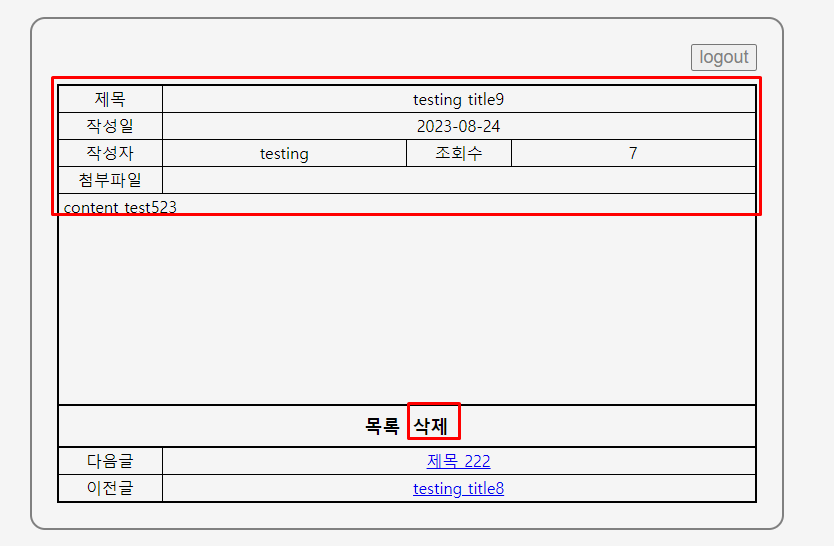Click the 이전글 label cell
The width and height of the screenshot is (834, 546).
pos(110,488)
